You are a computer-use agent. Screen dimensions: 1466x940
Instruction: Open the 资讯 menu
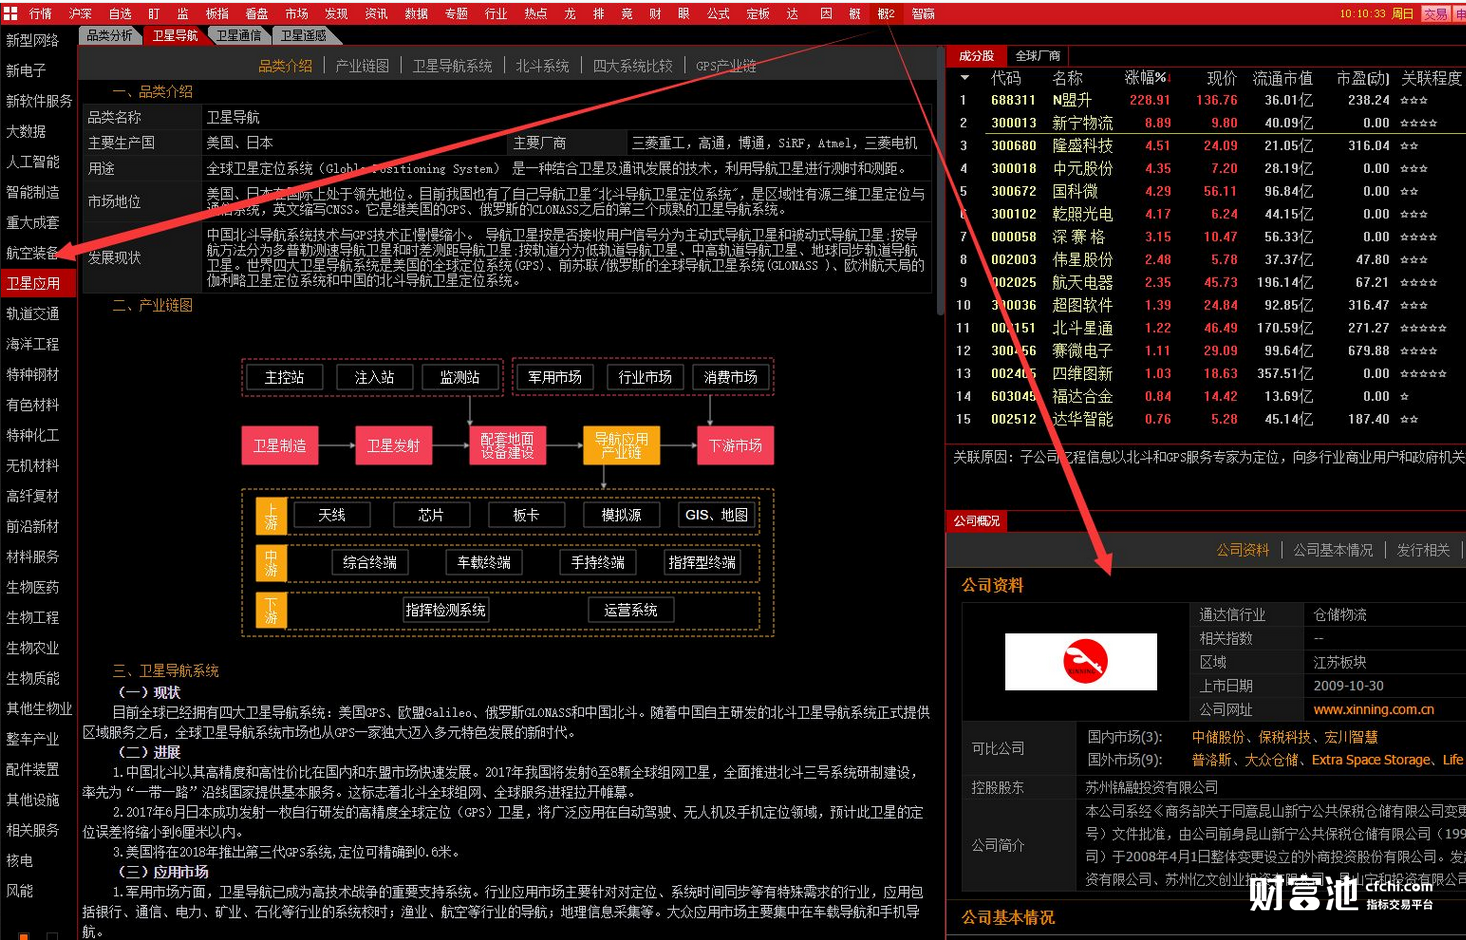click(x=376, y=14)
